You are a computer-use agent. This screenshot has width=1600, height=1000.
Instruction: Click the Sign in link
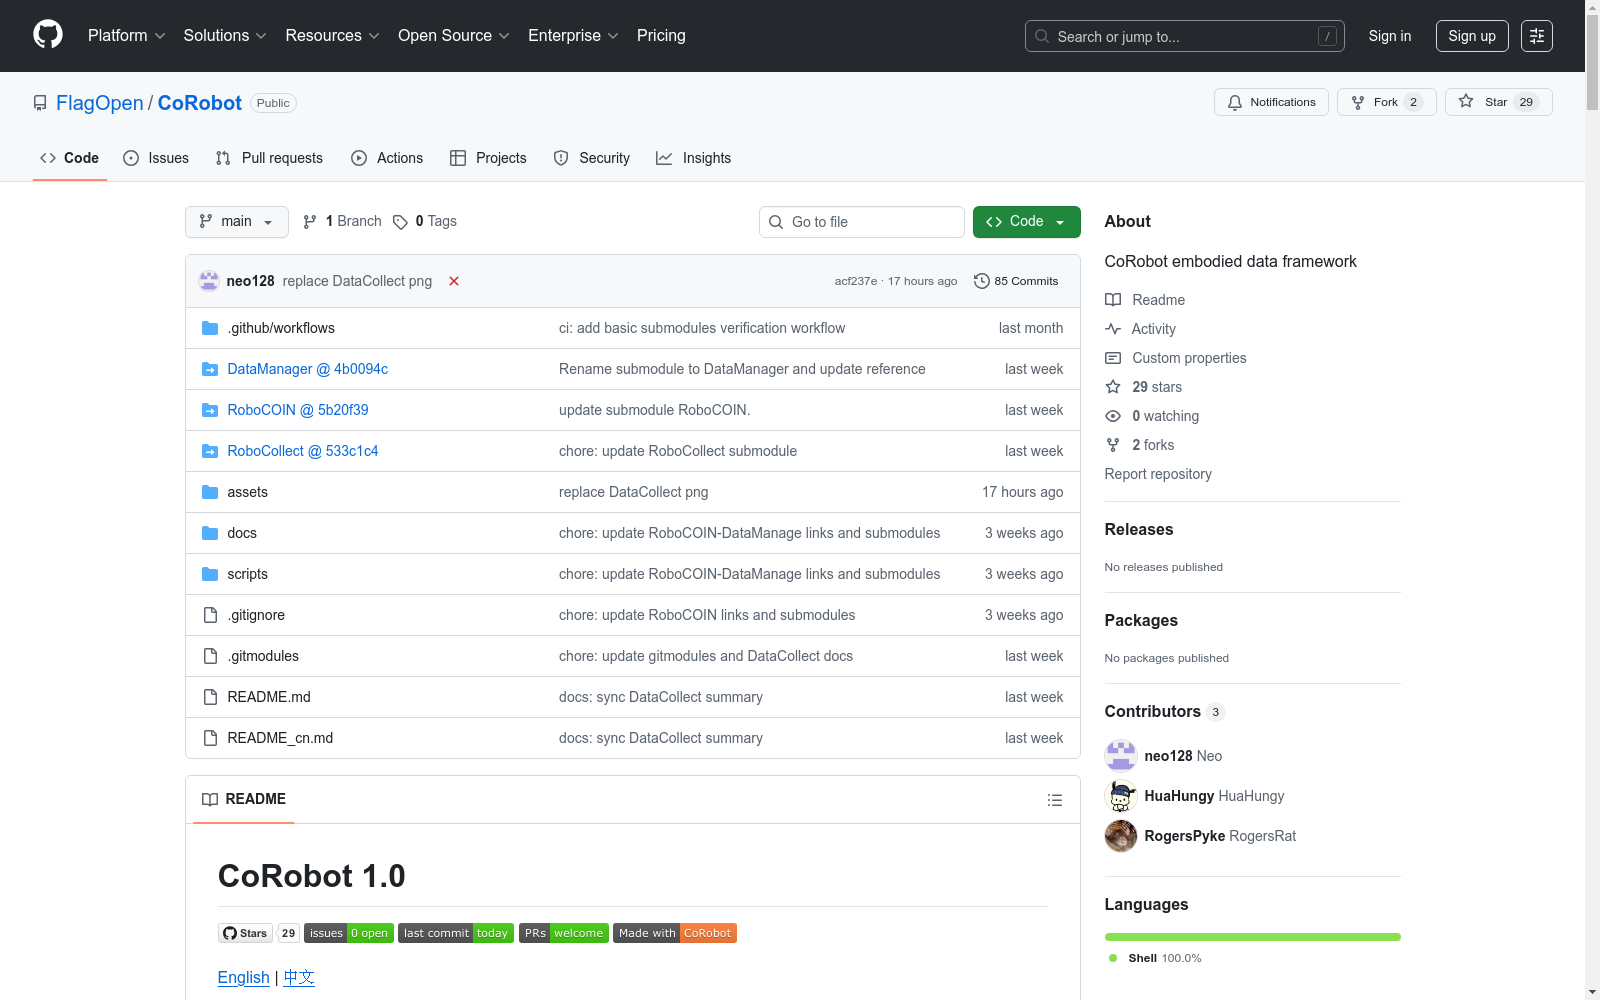1390,36
